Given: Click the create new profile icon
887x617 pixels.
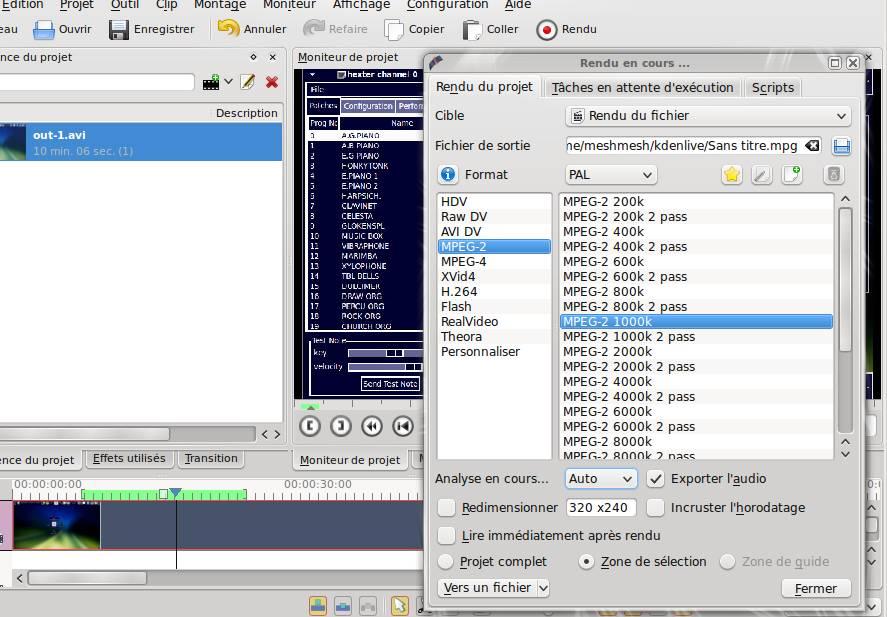Looking at the screenshot, I should click(792, 175).
